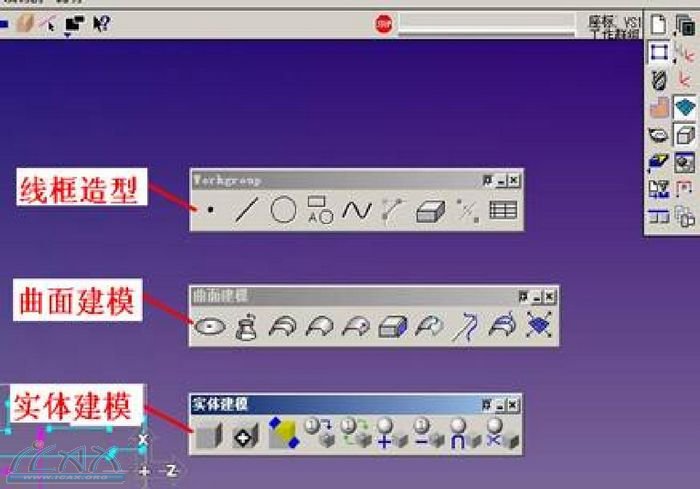Screen dimensions: 700x489
Task: Click the red bracket icon on right toolbar
Action: click(684, 189)
